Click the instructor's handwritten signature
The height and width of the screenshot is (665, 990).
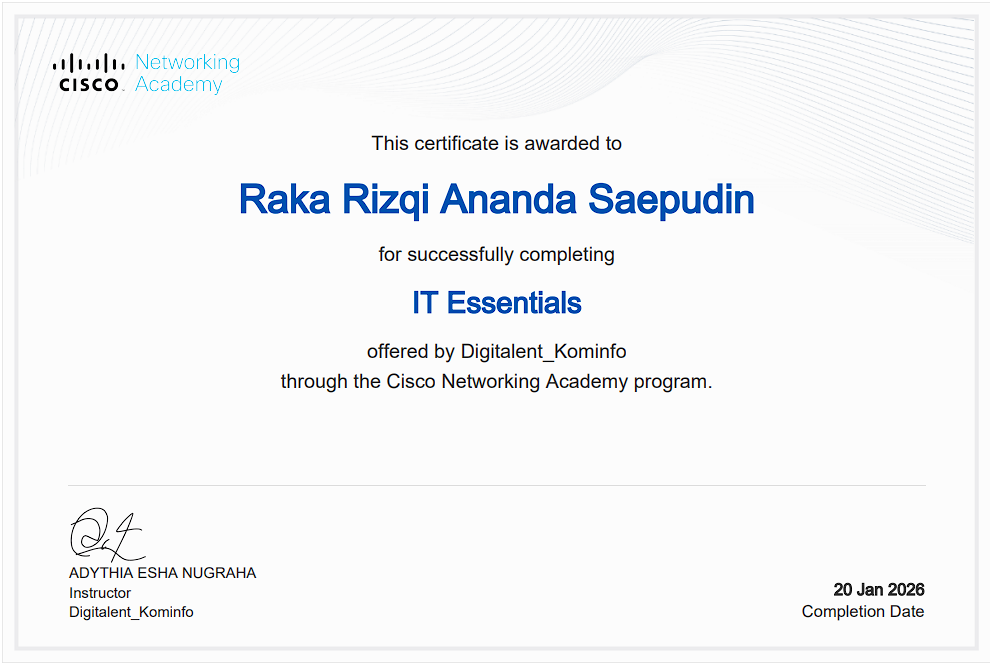tap(107, 535)
